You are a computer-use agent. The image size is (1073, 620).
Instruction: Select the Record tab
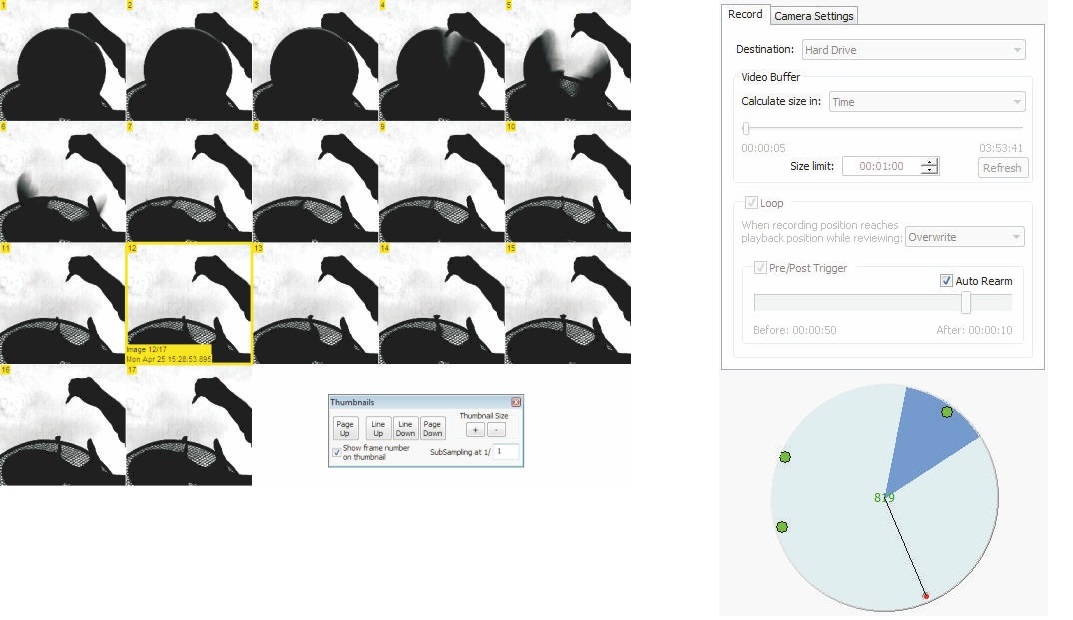click(x=745, y=15)
